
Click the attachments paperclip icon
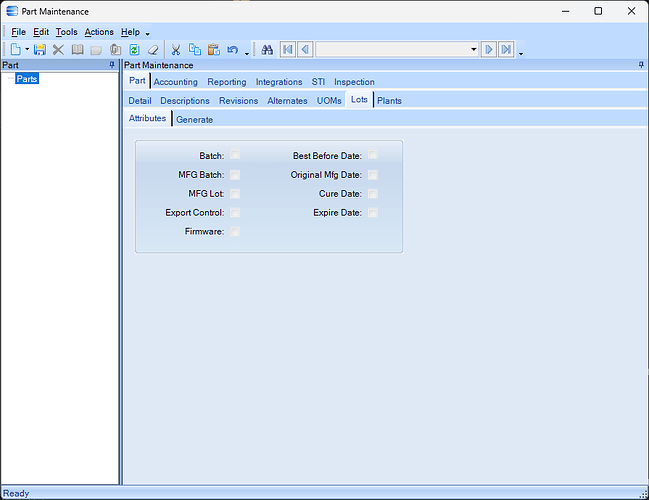[x=115, y=50]
